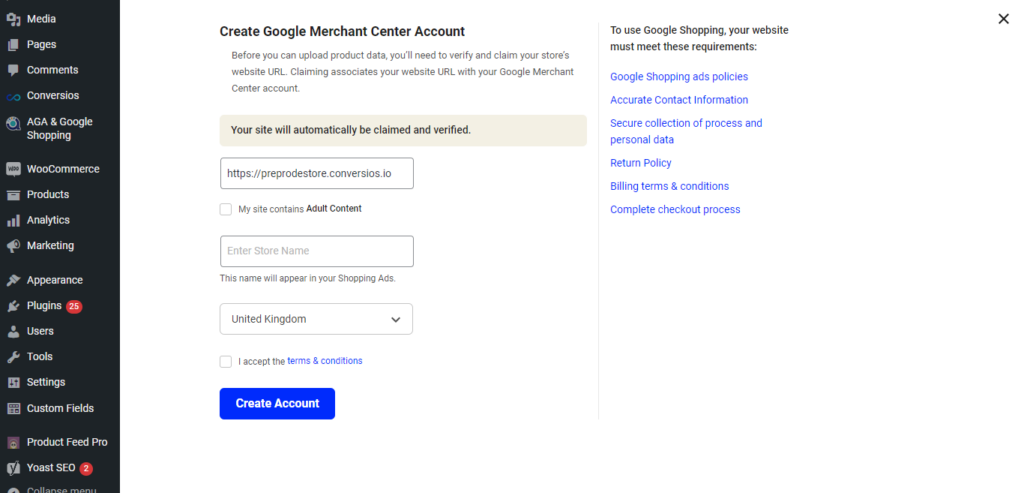
Task: Go to the Settings menu item
Action: (46, 382)
